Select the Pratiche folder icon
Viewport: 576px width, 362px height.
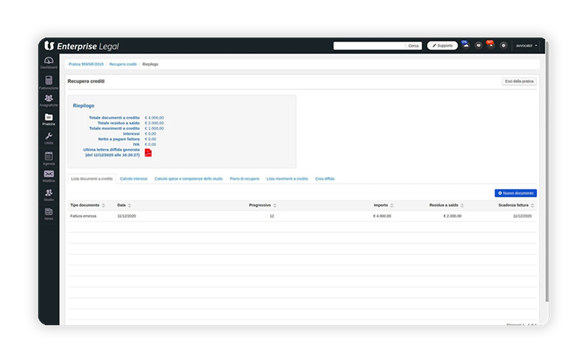coord(48,119)
